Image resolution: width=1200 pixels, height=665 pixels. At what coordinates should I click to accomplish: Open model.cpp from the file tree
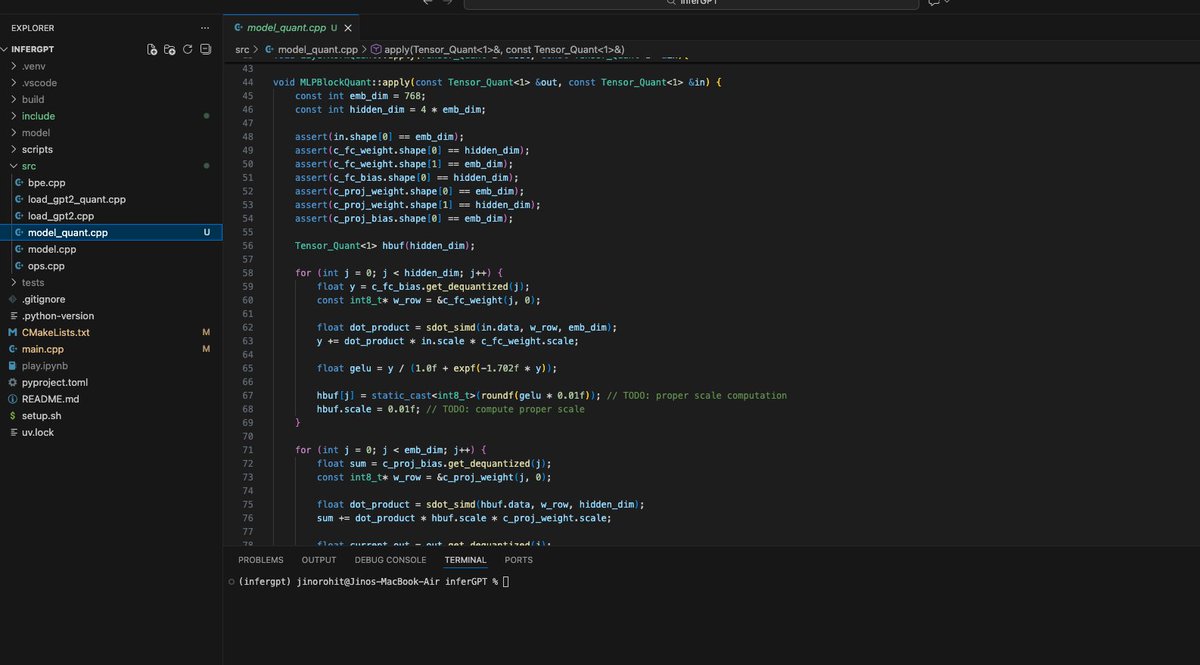click(x=111, y=249)
